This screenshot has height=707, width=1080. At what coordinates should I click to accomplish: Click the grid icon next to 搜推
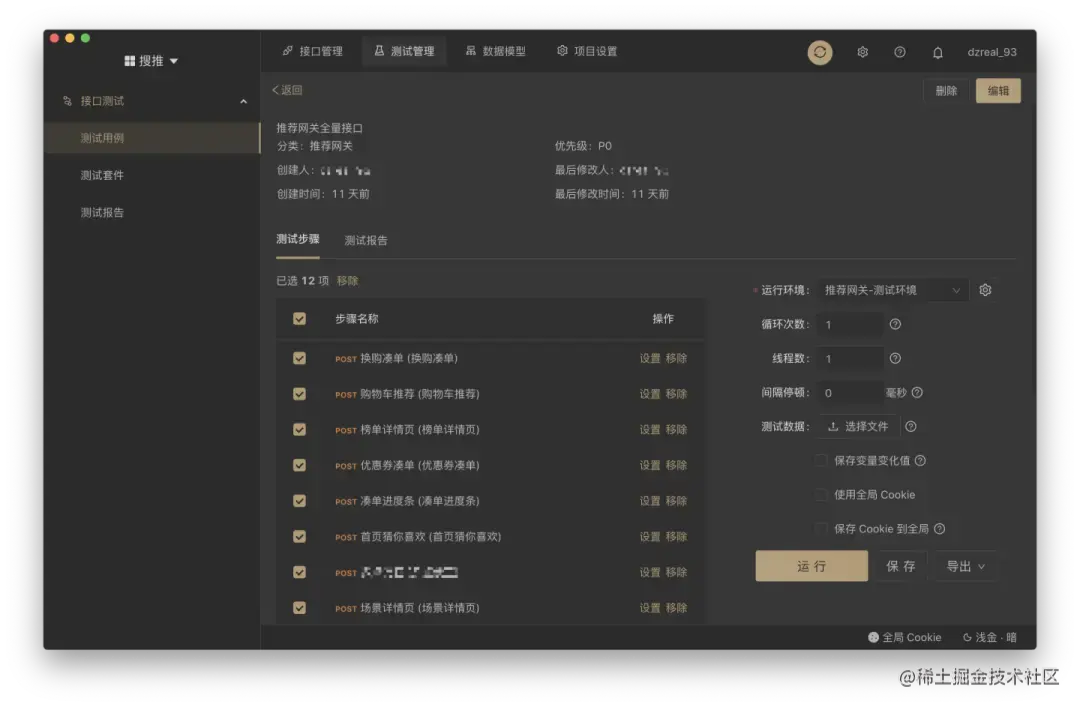pos(129,61)
